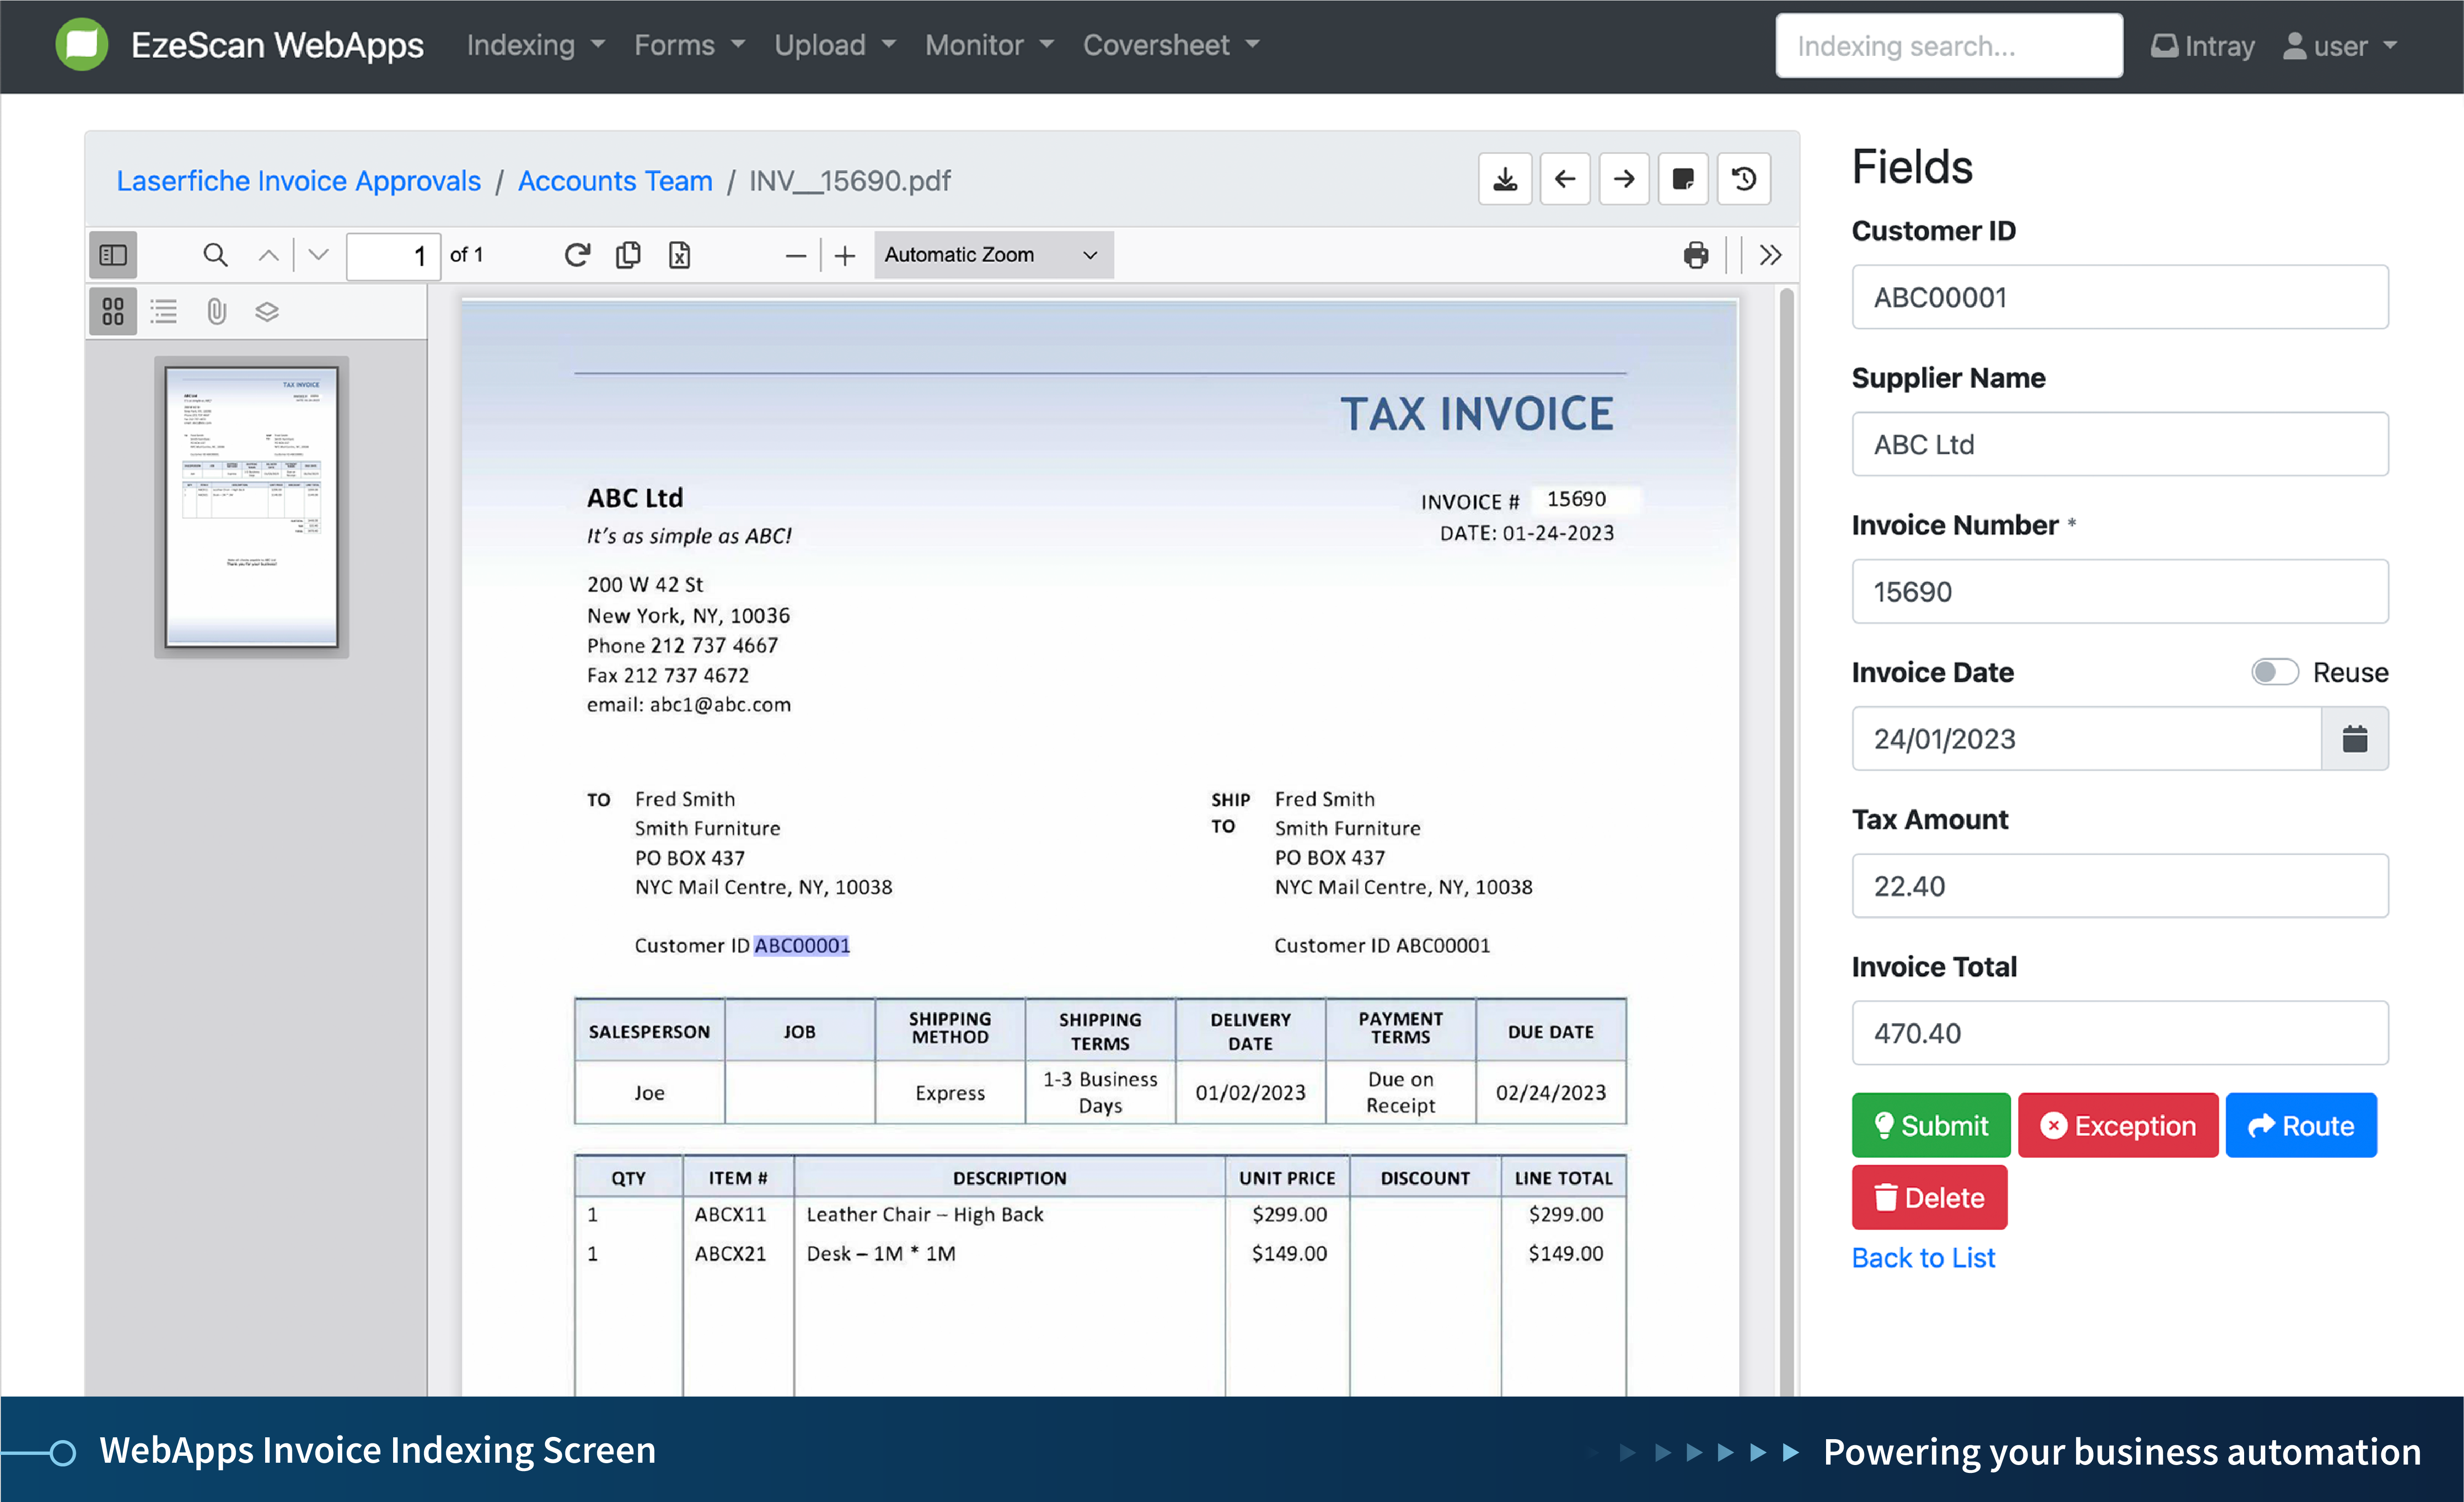Show document outline in sidebar

coord(164,311)
